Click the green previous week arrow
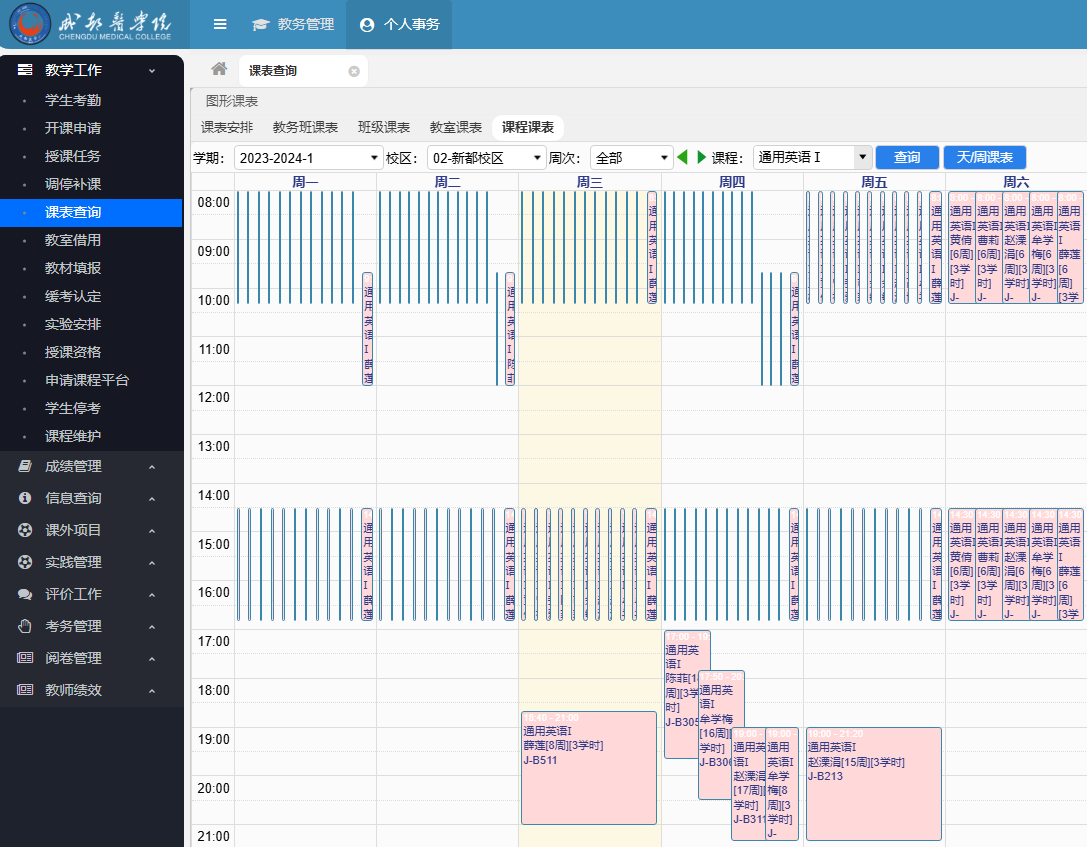Image resolution: width=1087 pixels, height=847 pixels. pyautogui.click(x=683, y=157)
